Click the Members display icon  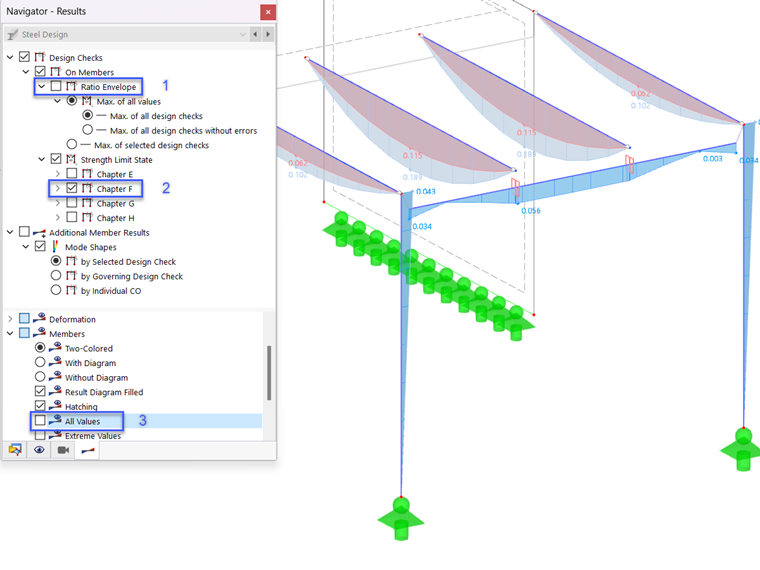click(39, 333)
